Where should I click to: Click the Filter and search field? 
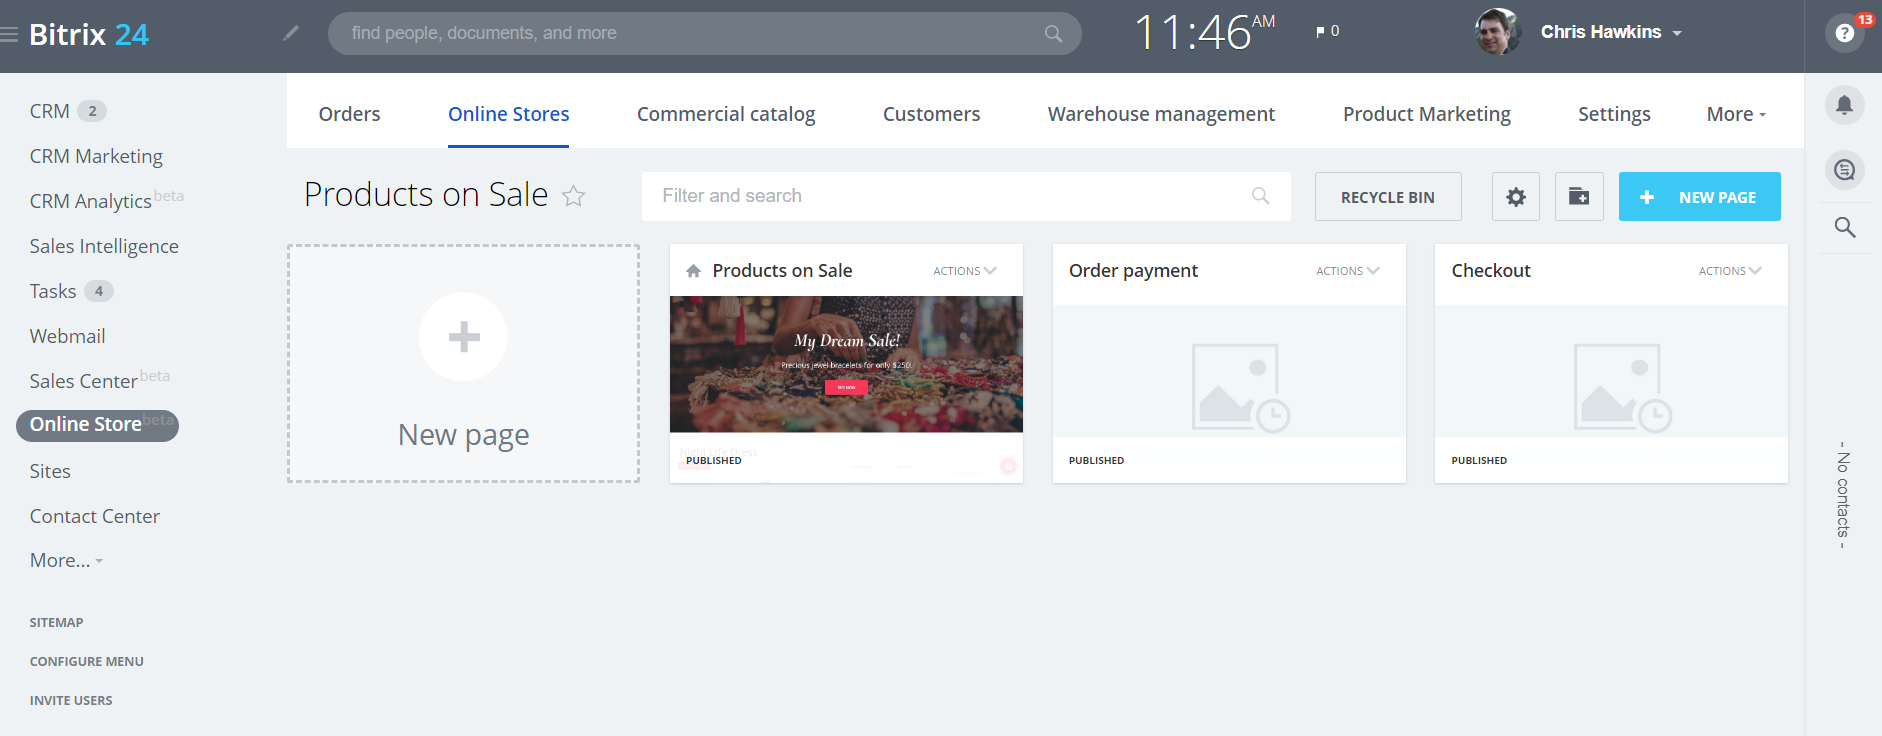coord(950,196)
